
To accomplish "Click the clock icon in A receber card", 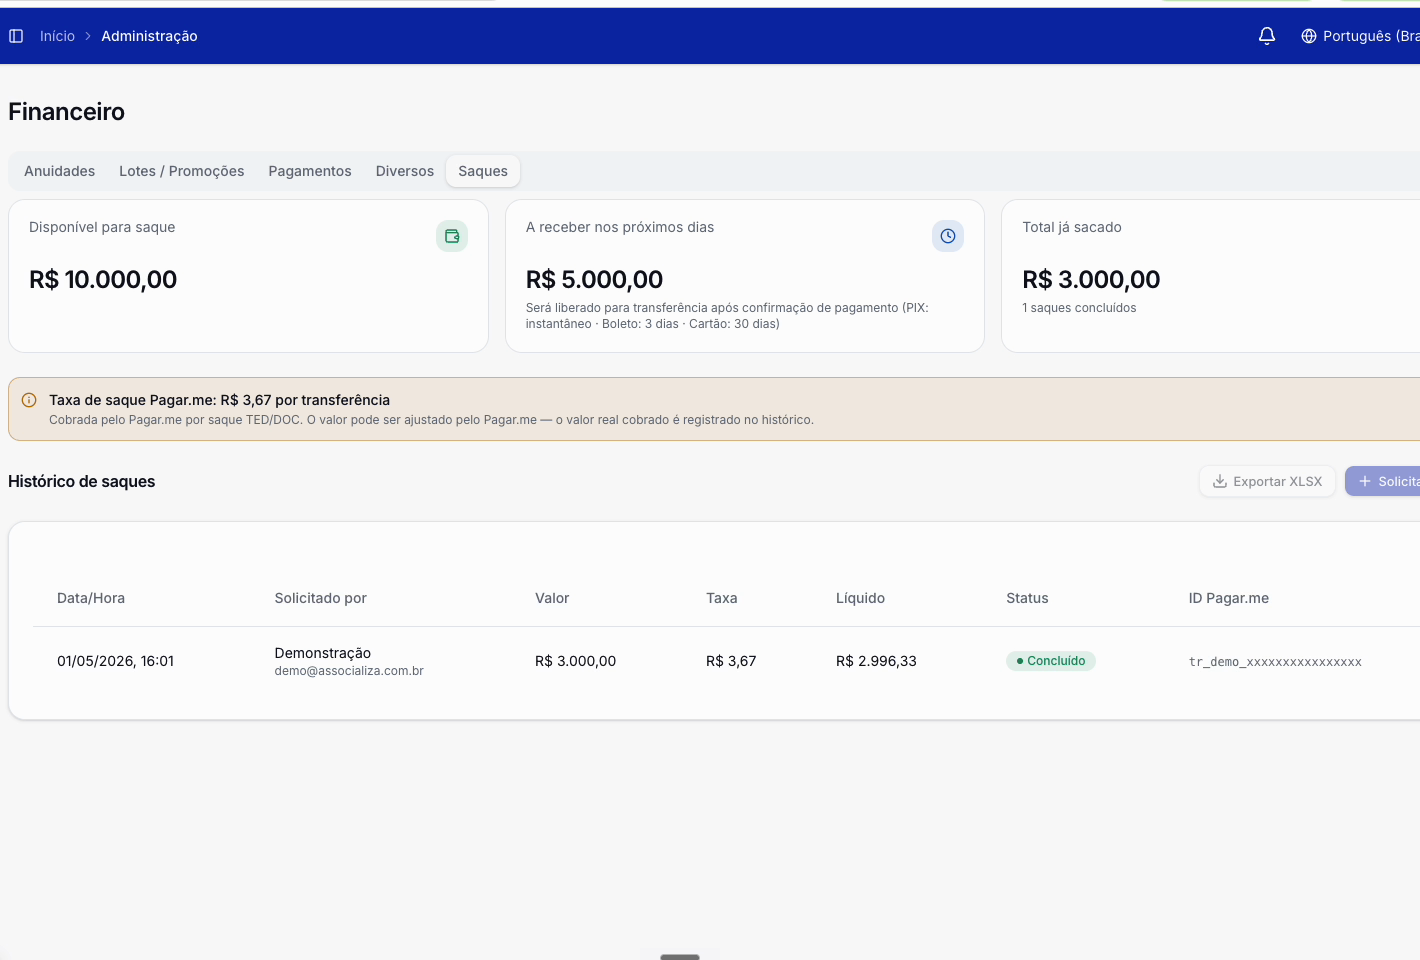I will click(948, 236).
